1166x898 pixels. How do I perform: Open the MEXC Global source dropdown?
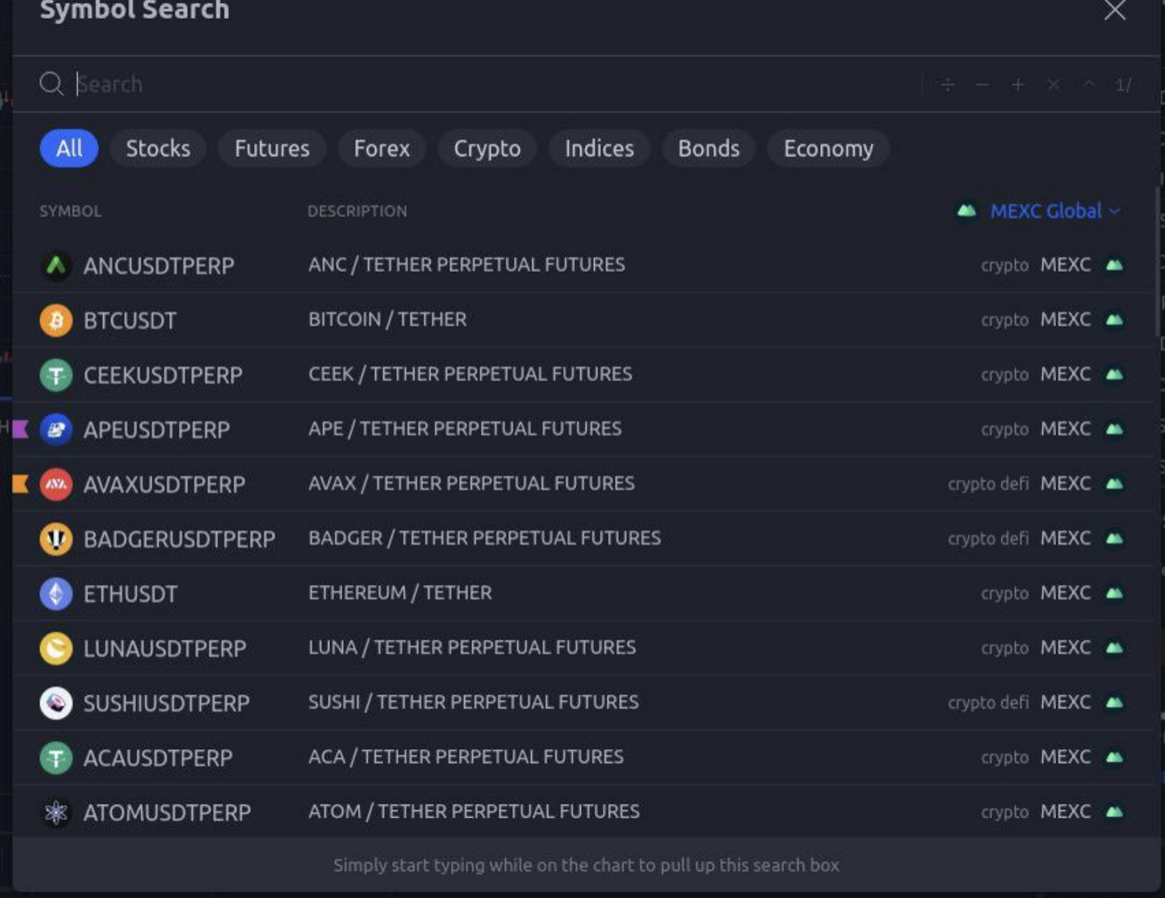[1039, 211]
